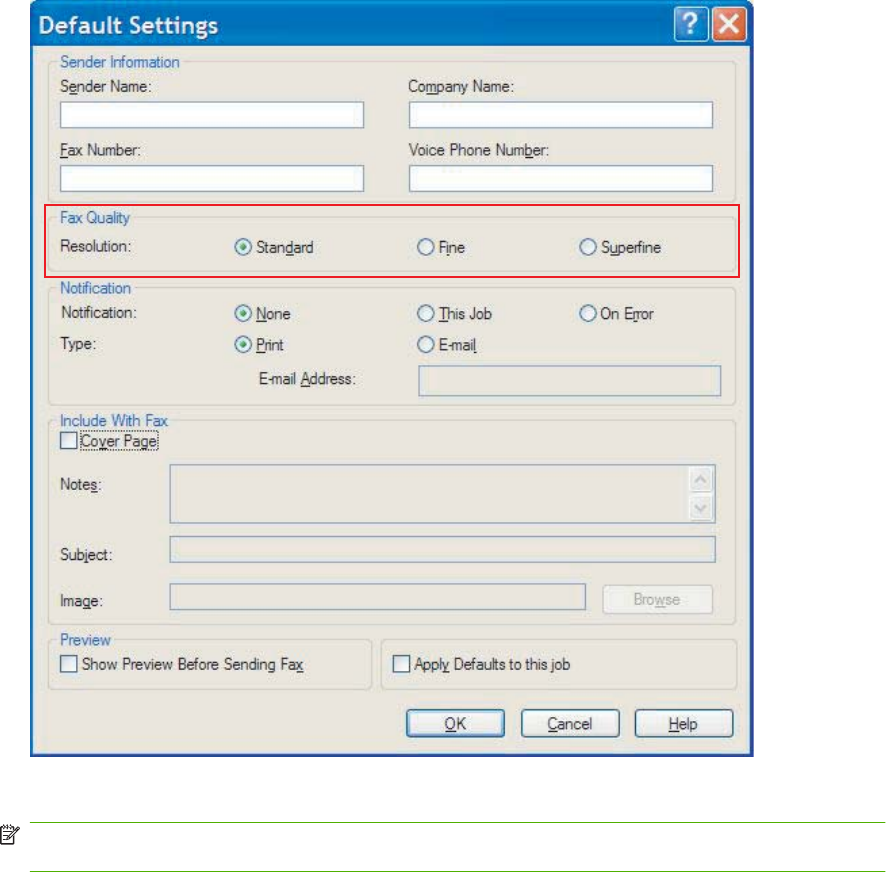Click the E-mail Address field
Image resolution: width=886 pixels, height=872 pixels.
click(x=570, y=380)
